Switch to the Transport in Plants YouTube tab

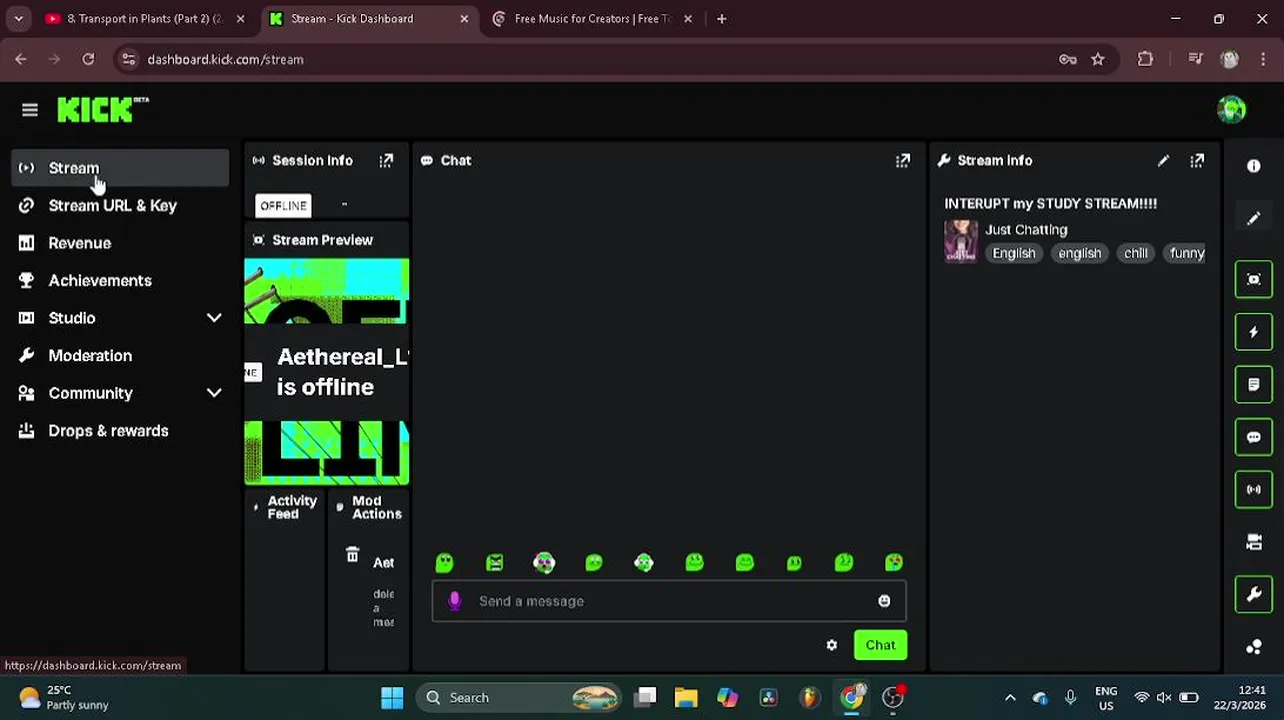(x=143, y=19)
